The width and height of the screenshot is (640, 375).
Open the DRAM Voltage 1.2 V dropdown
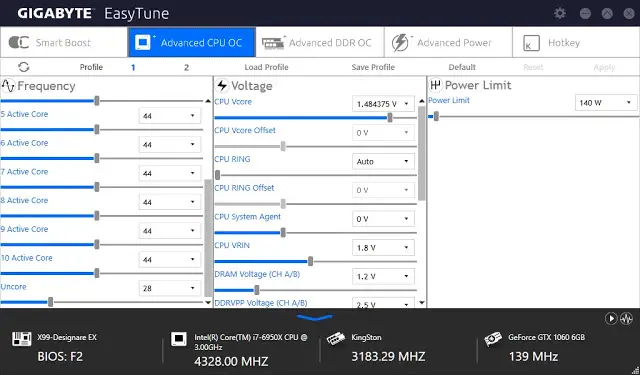(x=383, y=276)
